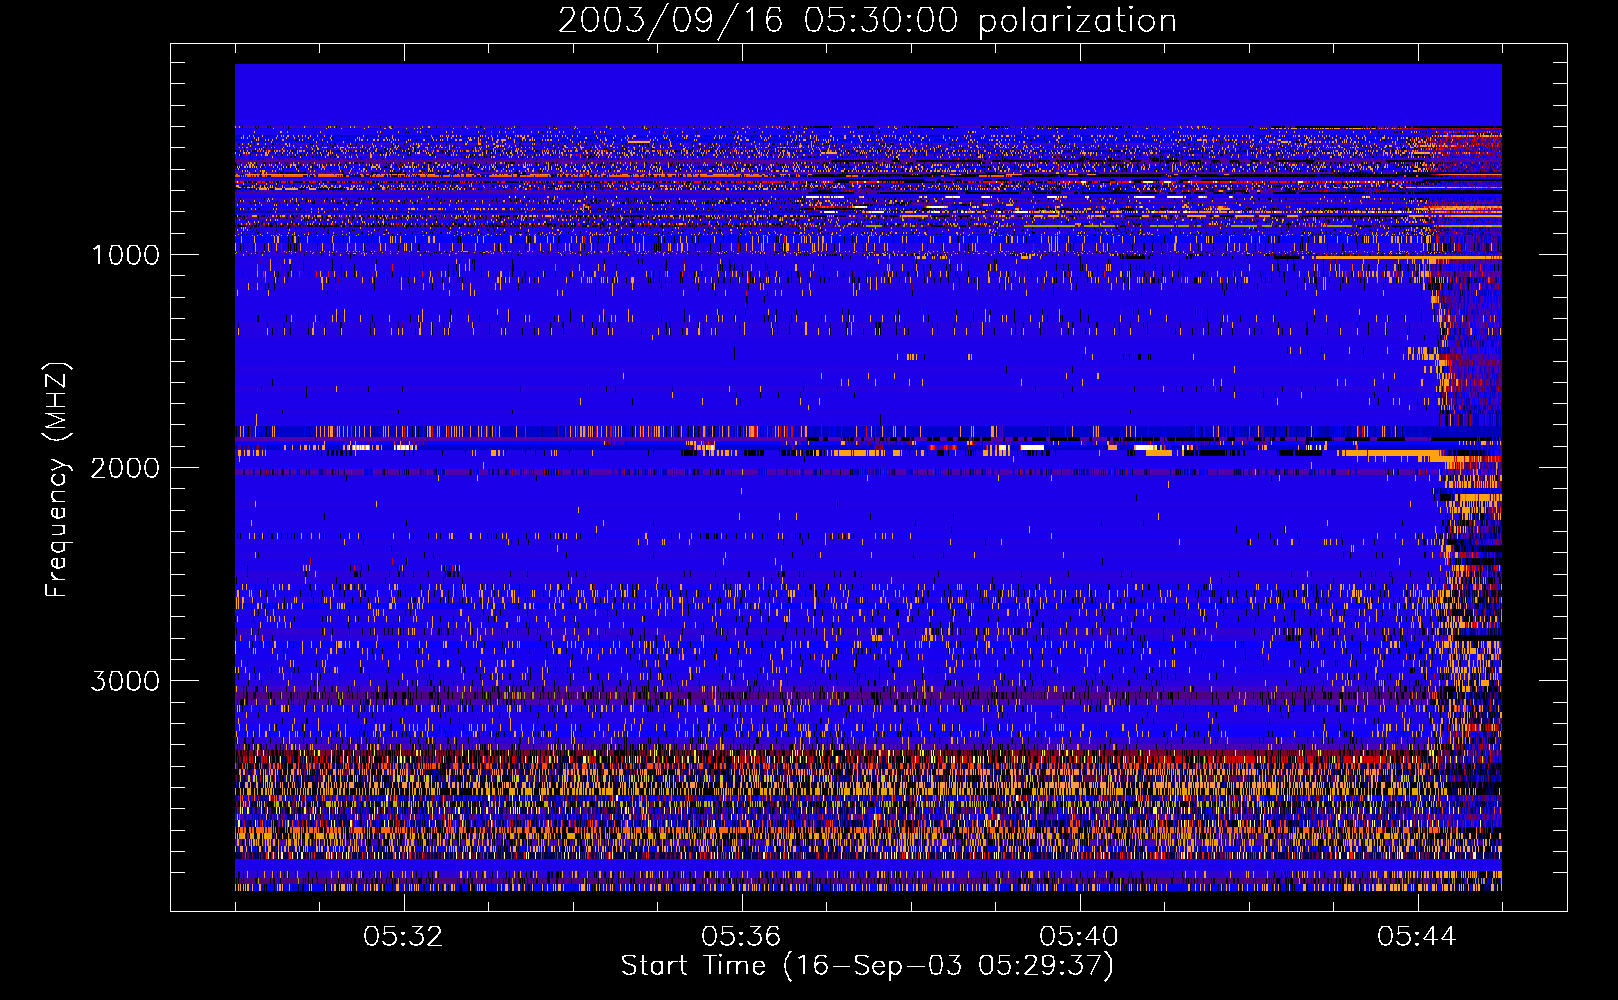The height and width of the screenshot is (1000, 1618).
Task: Click the 'Start Time (16-Sep-03 05:29:37)' label
Action: click(867, 966)
